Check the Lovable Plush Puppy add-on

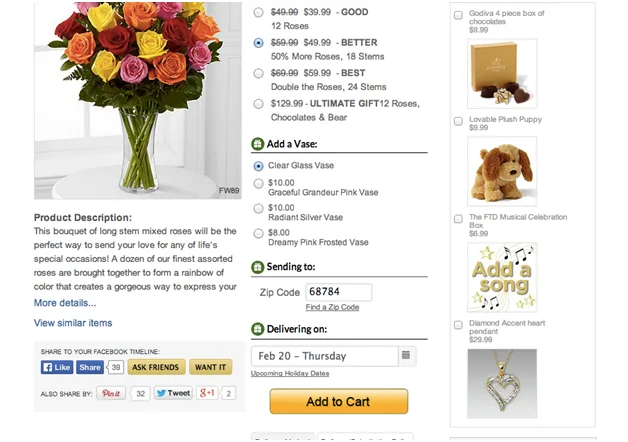tap(458, 120)
